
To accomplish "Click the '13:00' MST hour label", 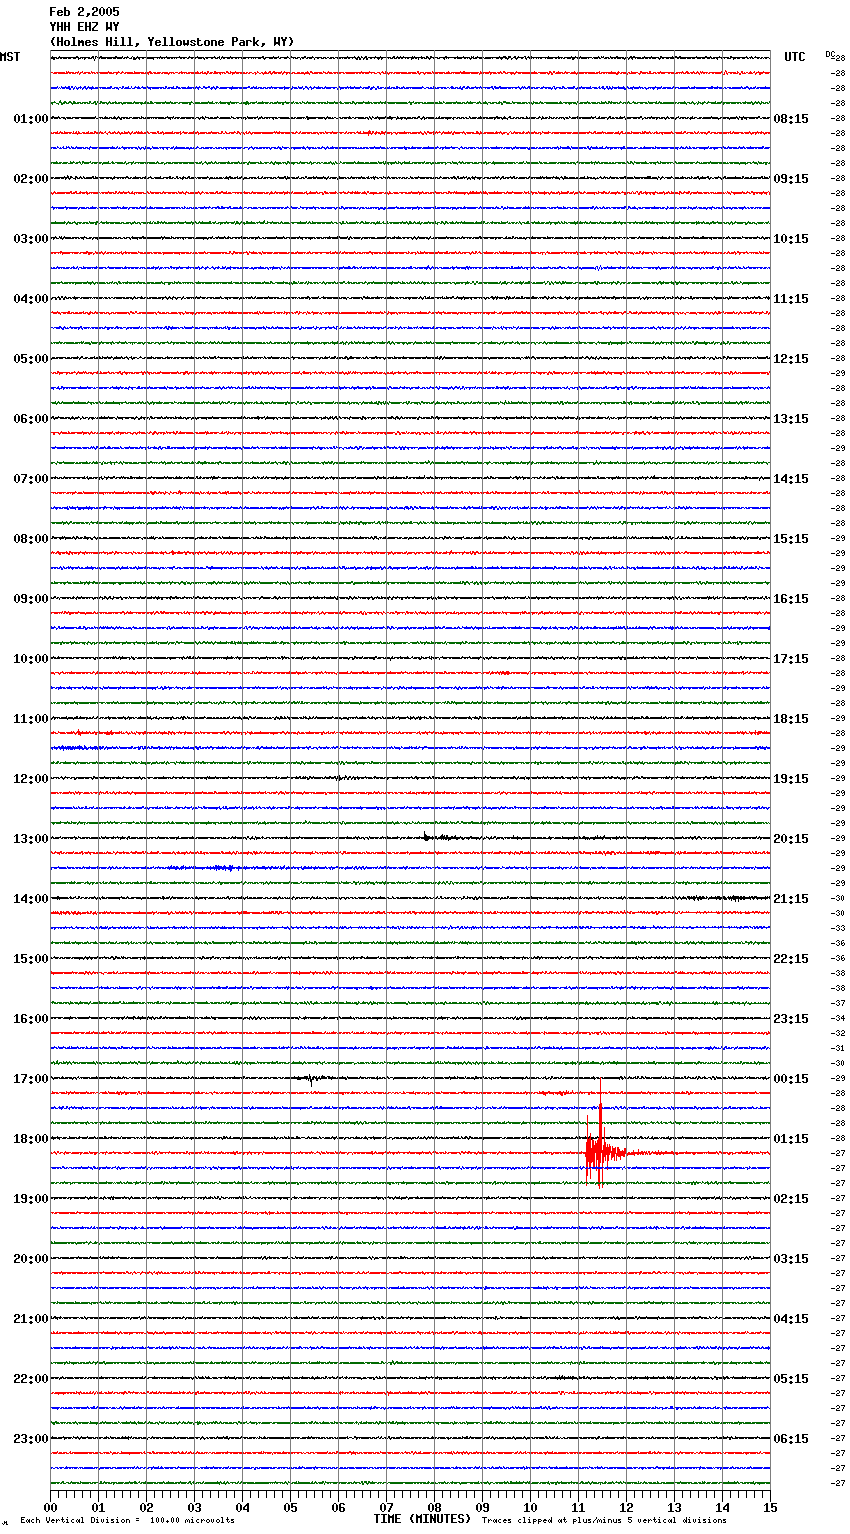I will pyautogui.click(x=31, y=839).
